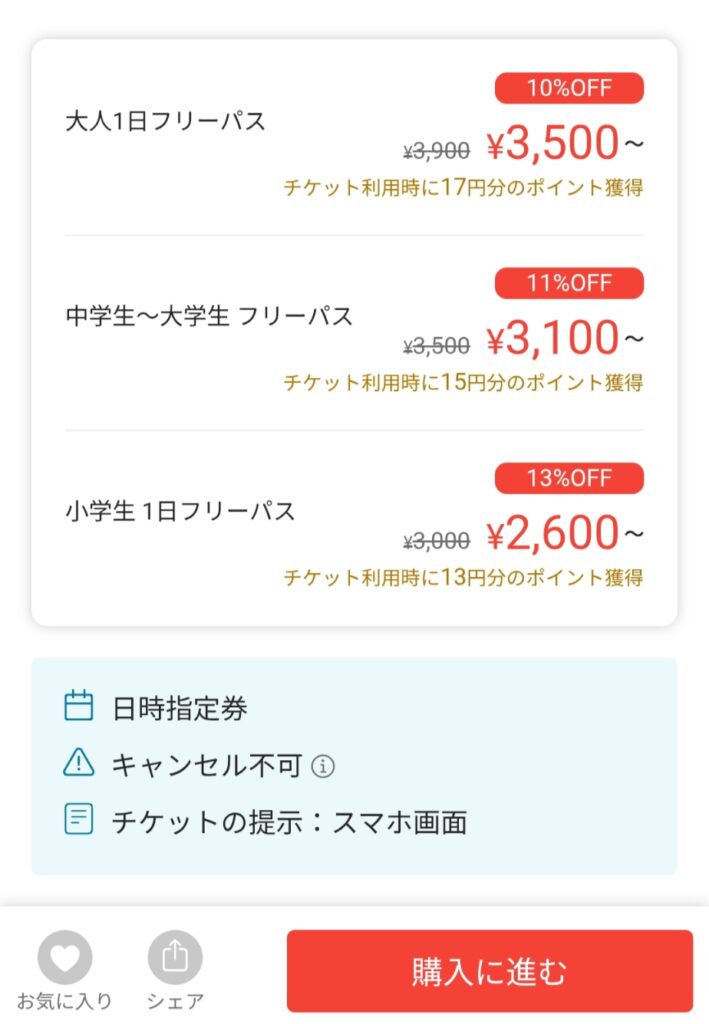
Task: Tap チケットの提示：スマホ画面 text
Action: 289,822
